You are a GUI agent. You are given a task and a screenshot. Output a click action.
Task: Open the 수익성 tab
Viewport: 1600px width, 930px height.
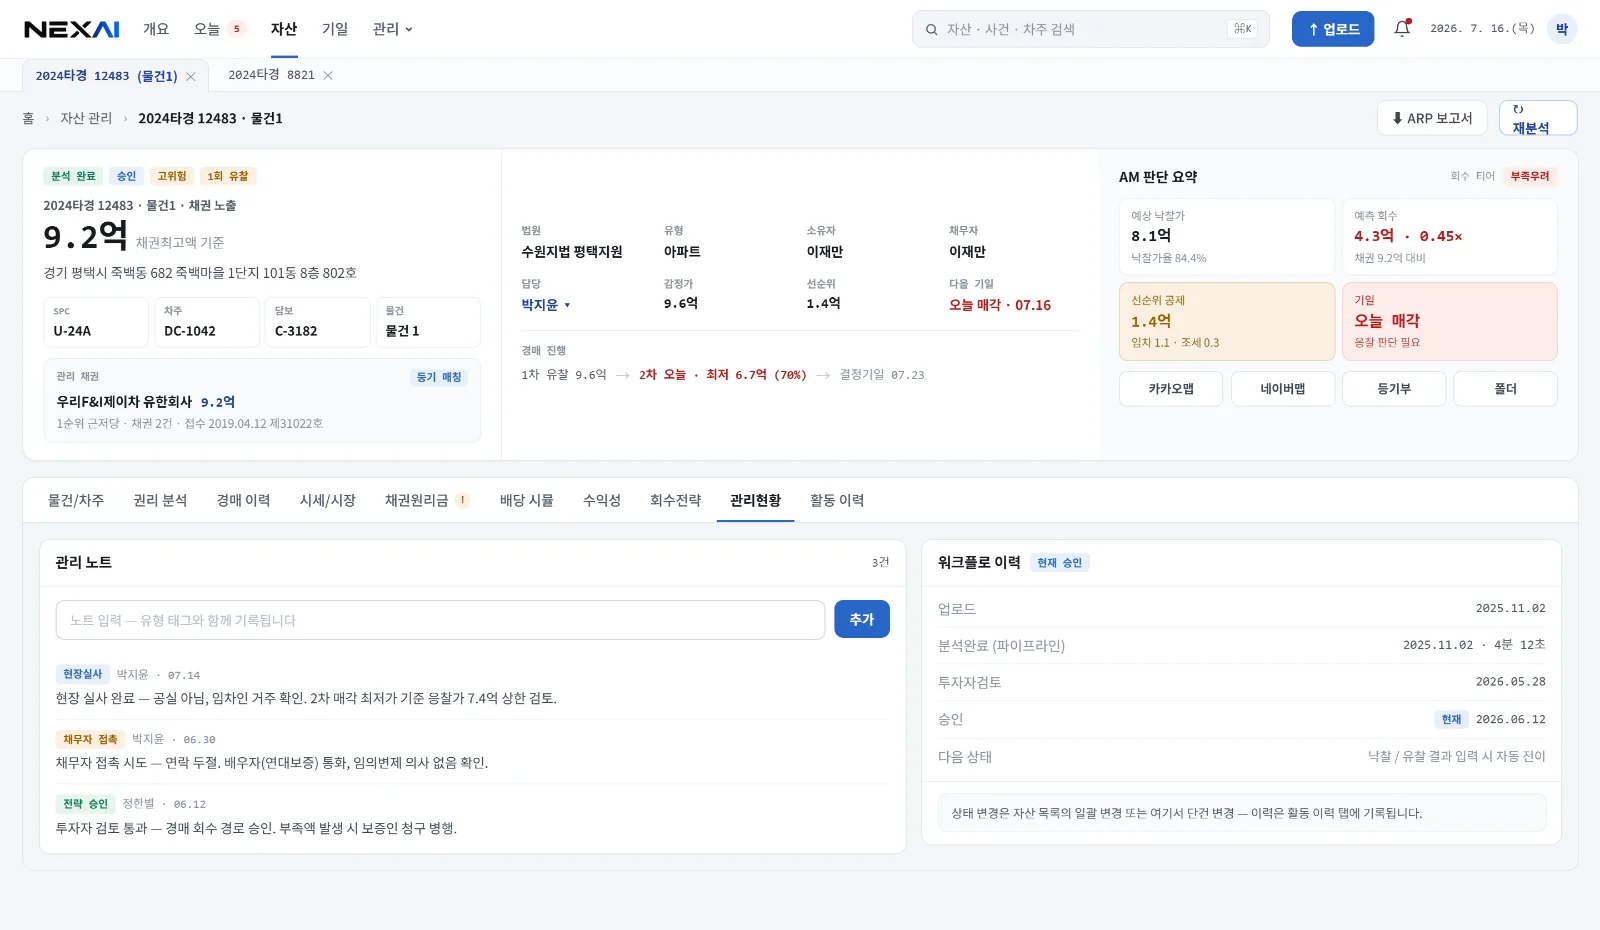[602, 500]
